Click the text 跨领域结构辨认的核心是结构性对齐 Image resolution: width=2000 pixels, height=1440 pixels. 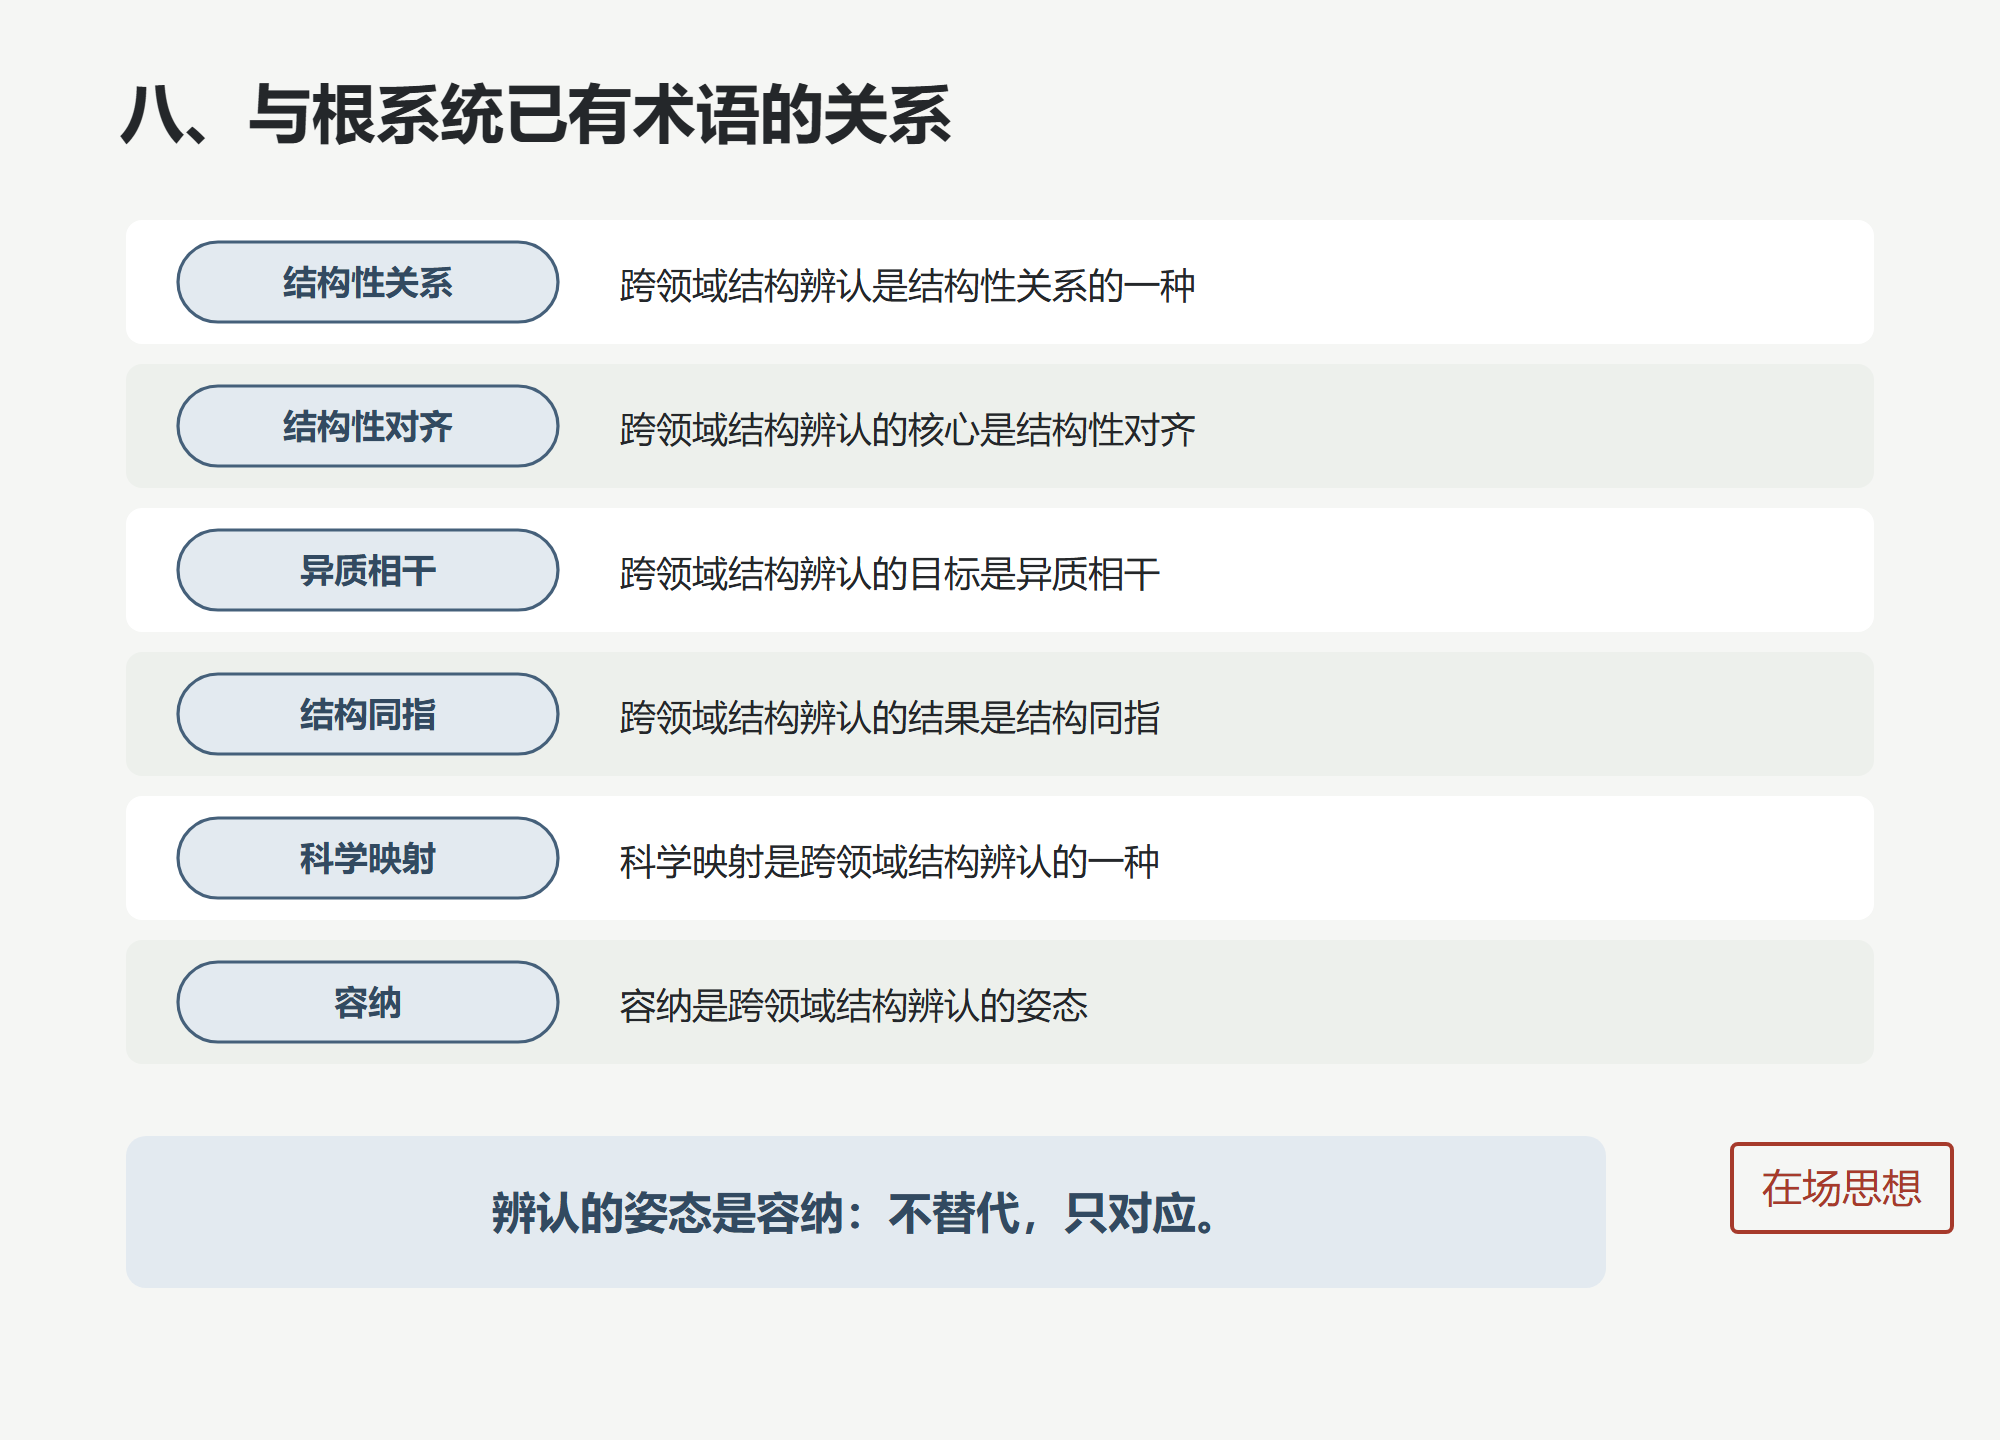[907, 430]
